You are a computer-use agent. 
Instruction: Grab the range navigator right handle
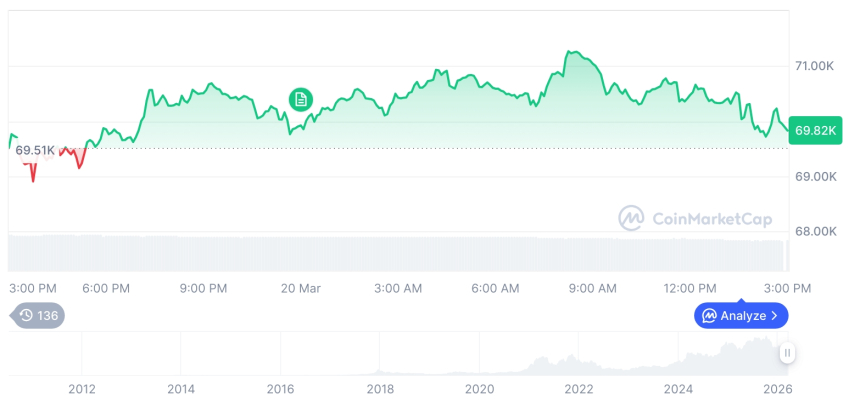click(788, 353)
